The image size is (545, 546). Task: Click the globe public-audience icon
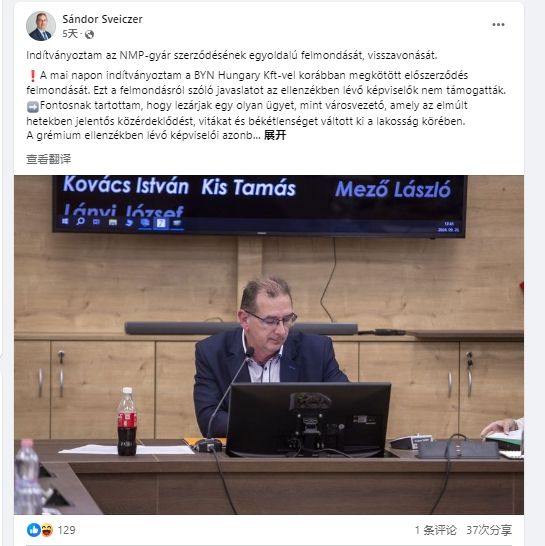[89, 34]
